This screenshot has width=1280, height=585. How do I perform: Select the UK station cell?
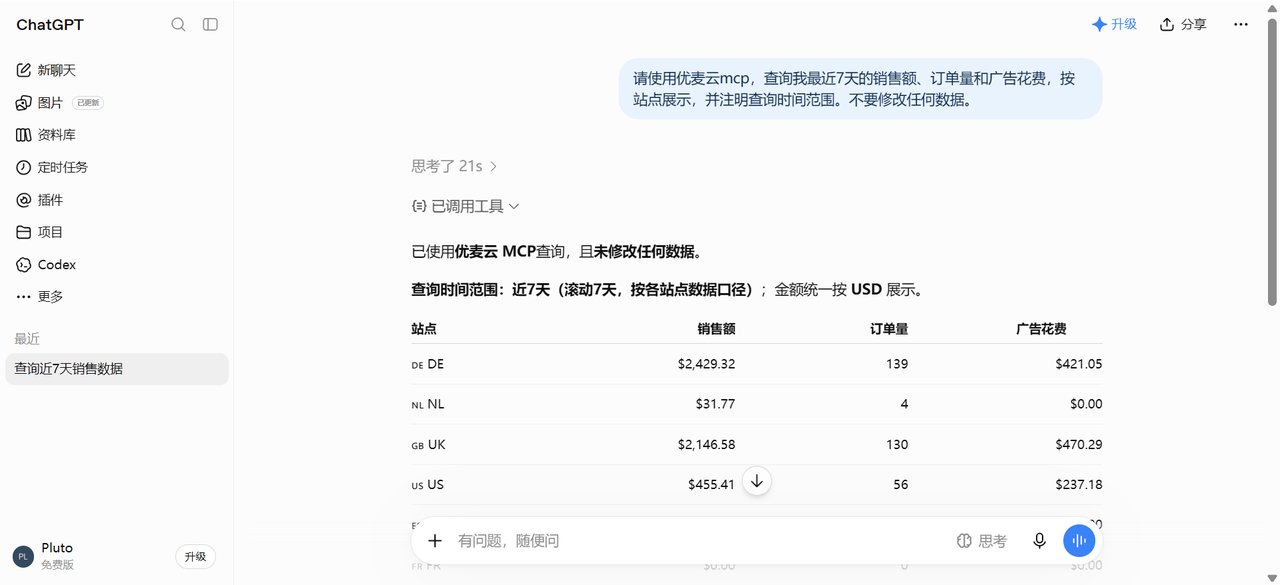point(428,444)
